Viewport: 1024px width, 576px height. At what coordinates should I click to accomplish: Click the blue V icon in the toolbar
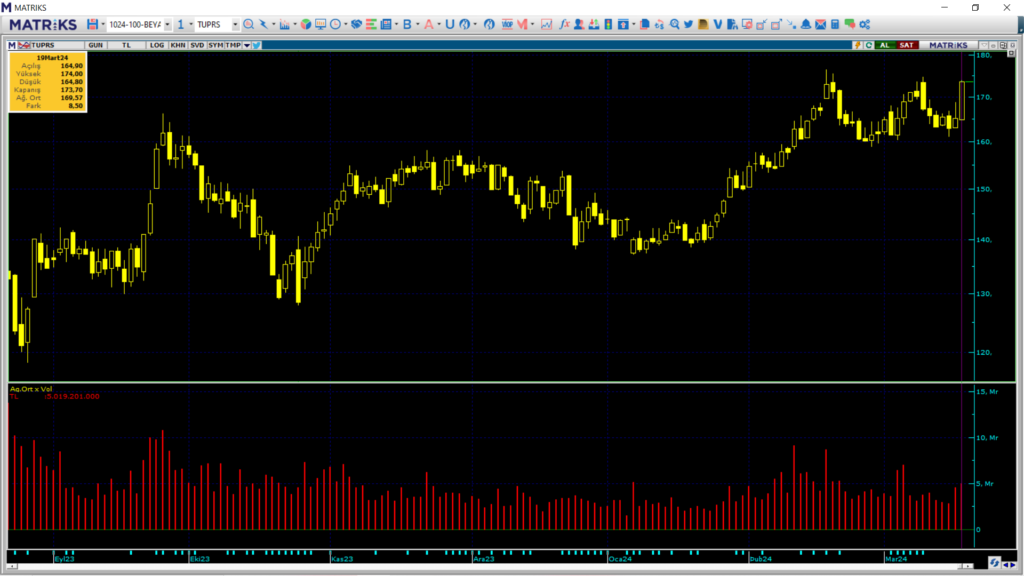click(x=718, y=24)
